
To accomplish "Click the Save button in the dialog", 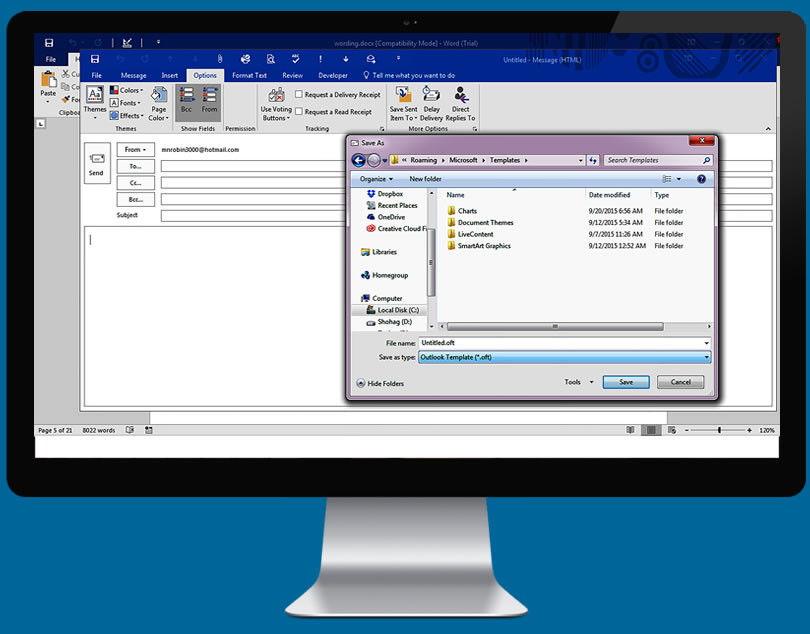I will pyautogui.click(x=626, y=382).
